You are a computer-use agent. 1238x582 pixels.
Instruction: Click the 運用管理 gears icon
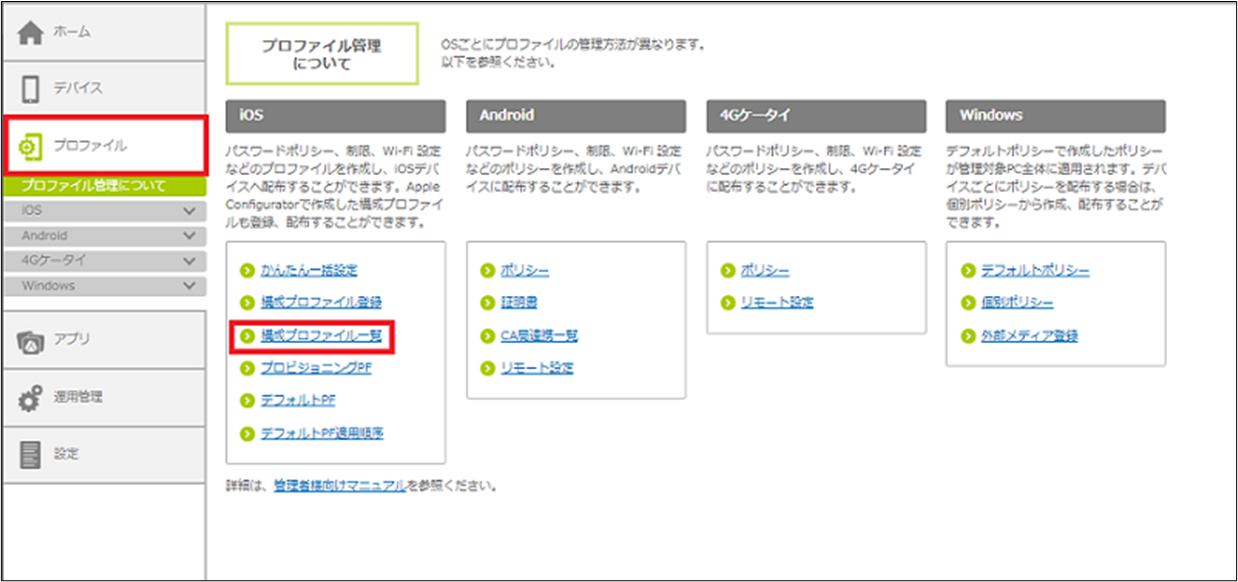pos(32,397)
